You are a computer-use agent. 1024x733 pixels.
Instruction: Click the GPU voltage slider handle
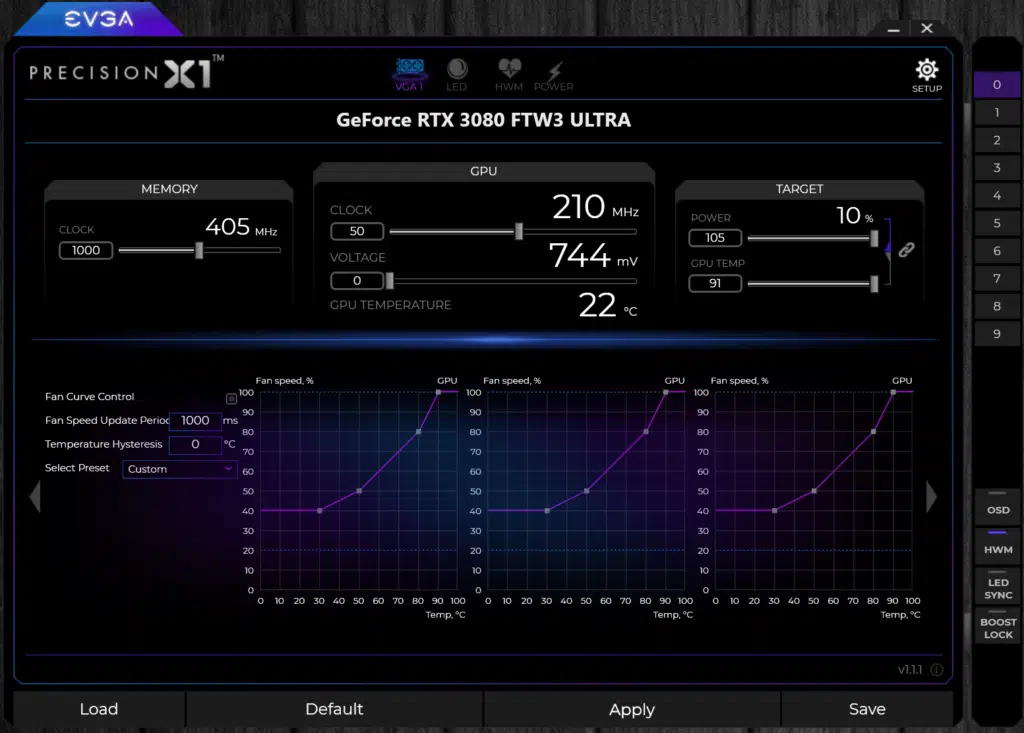pyautogui.click(x=390, y=281)
